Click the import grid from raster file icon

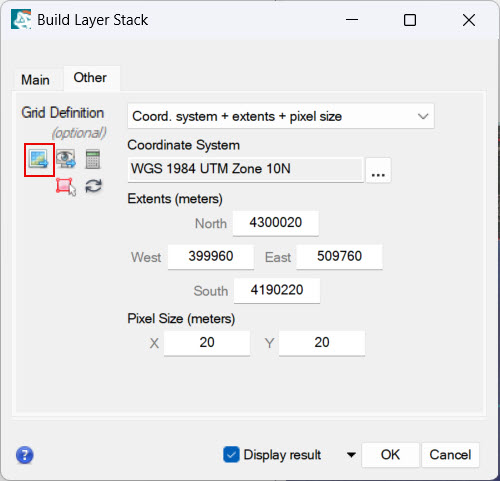(x=39, y=159)
